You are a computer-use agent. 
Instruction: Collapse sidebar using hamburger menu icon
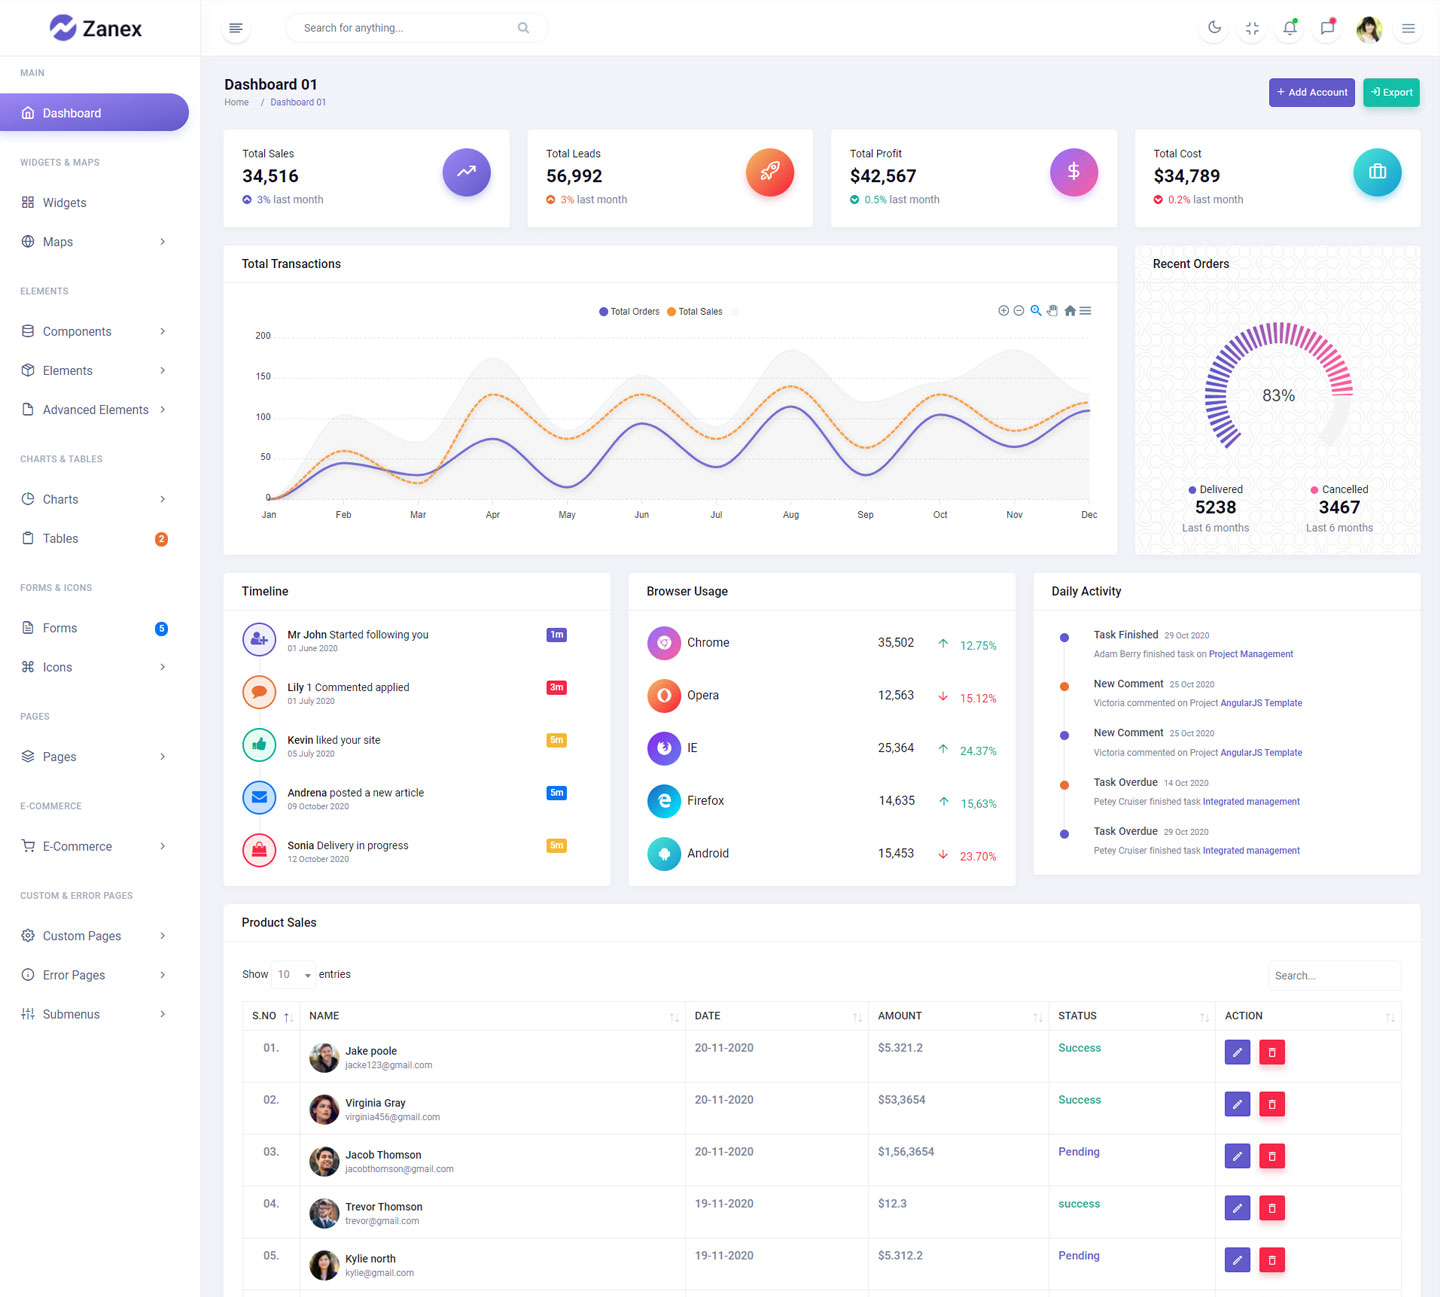click(236, 28)
